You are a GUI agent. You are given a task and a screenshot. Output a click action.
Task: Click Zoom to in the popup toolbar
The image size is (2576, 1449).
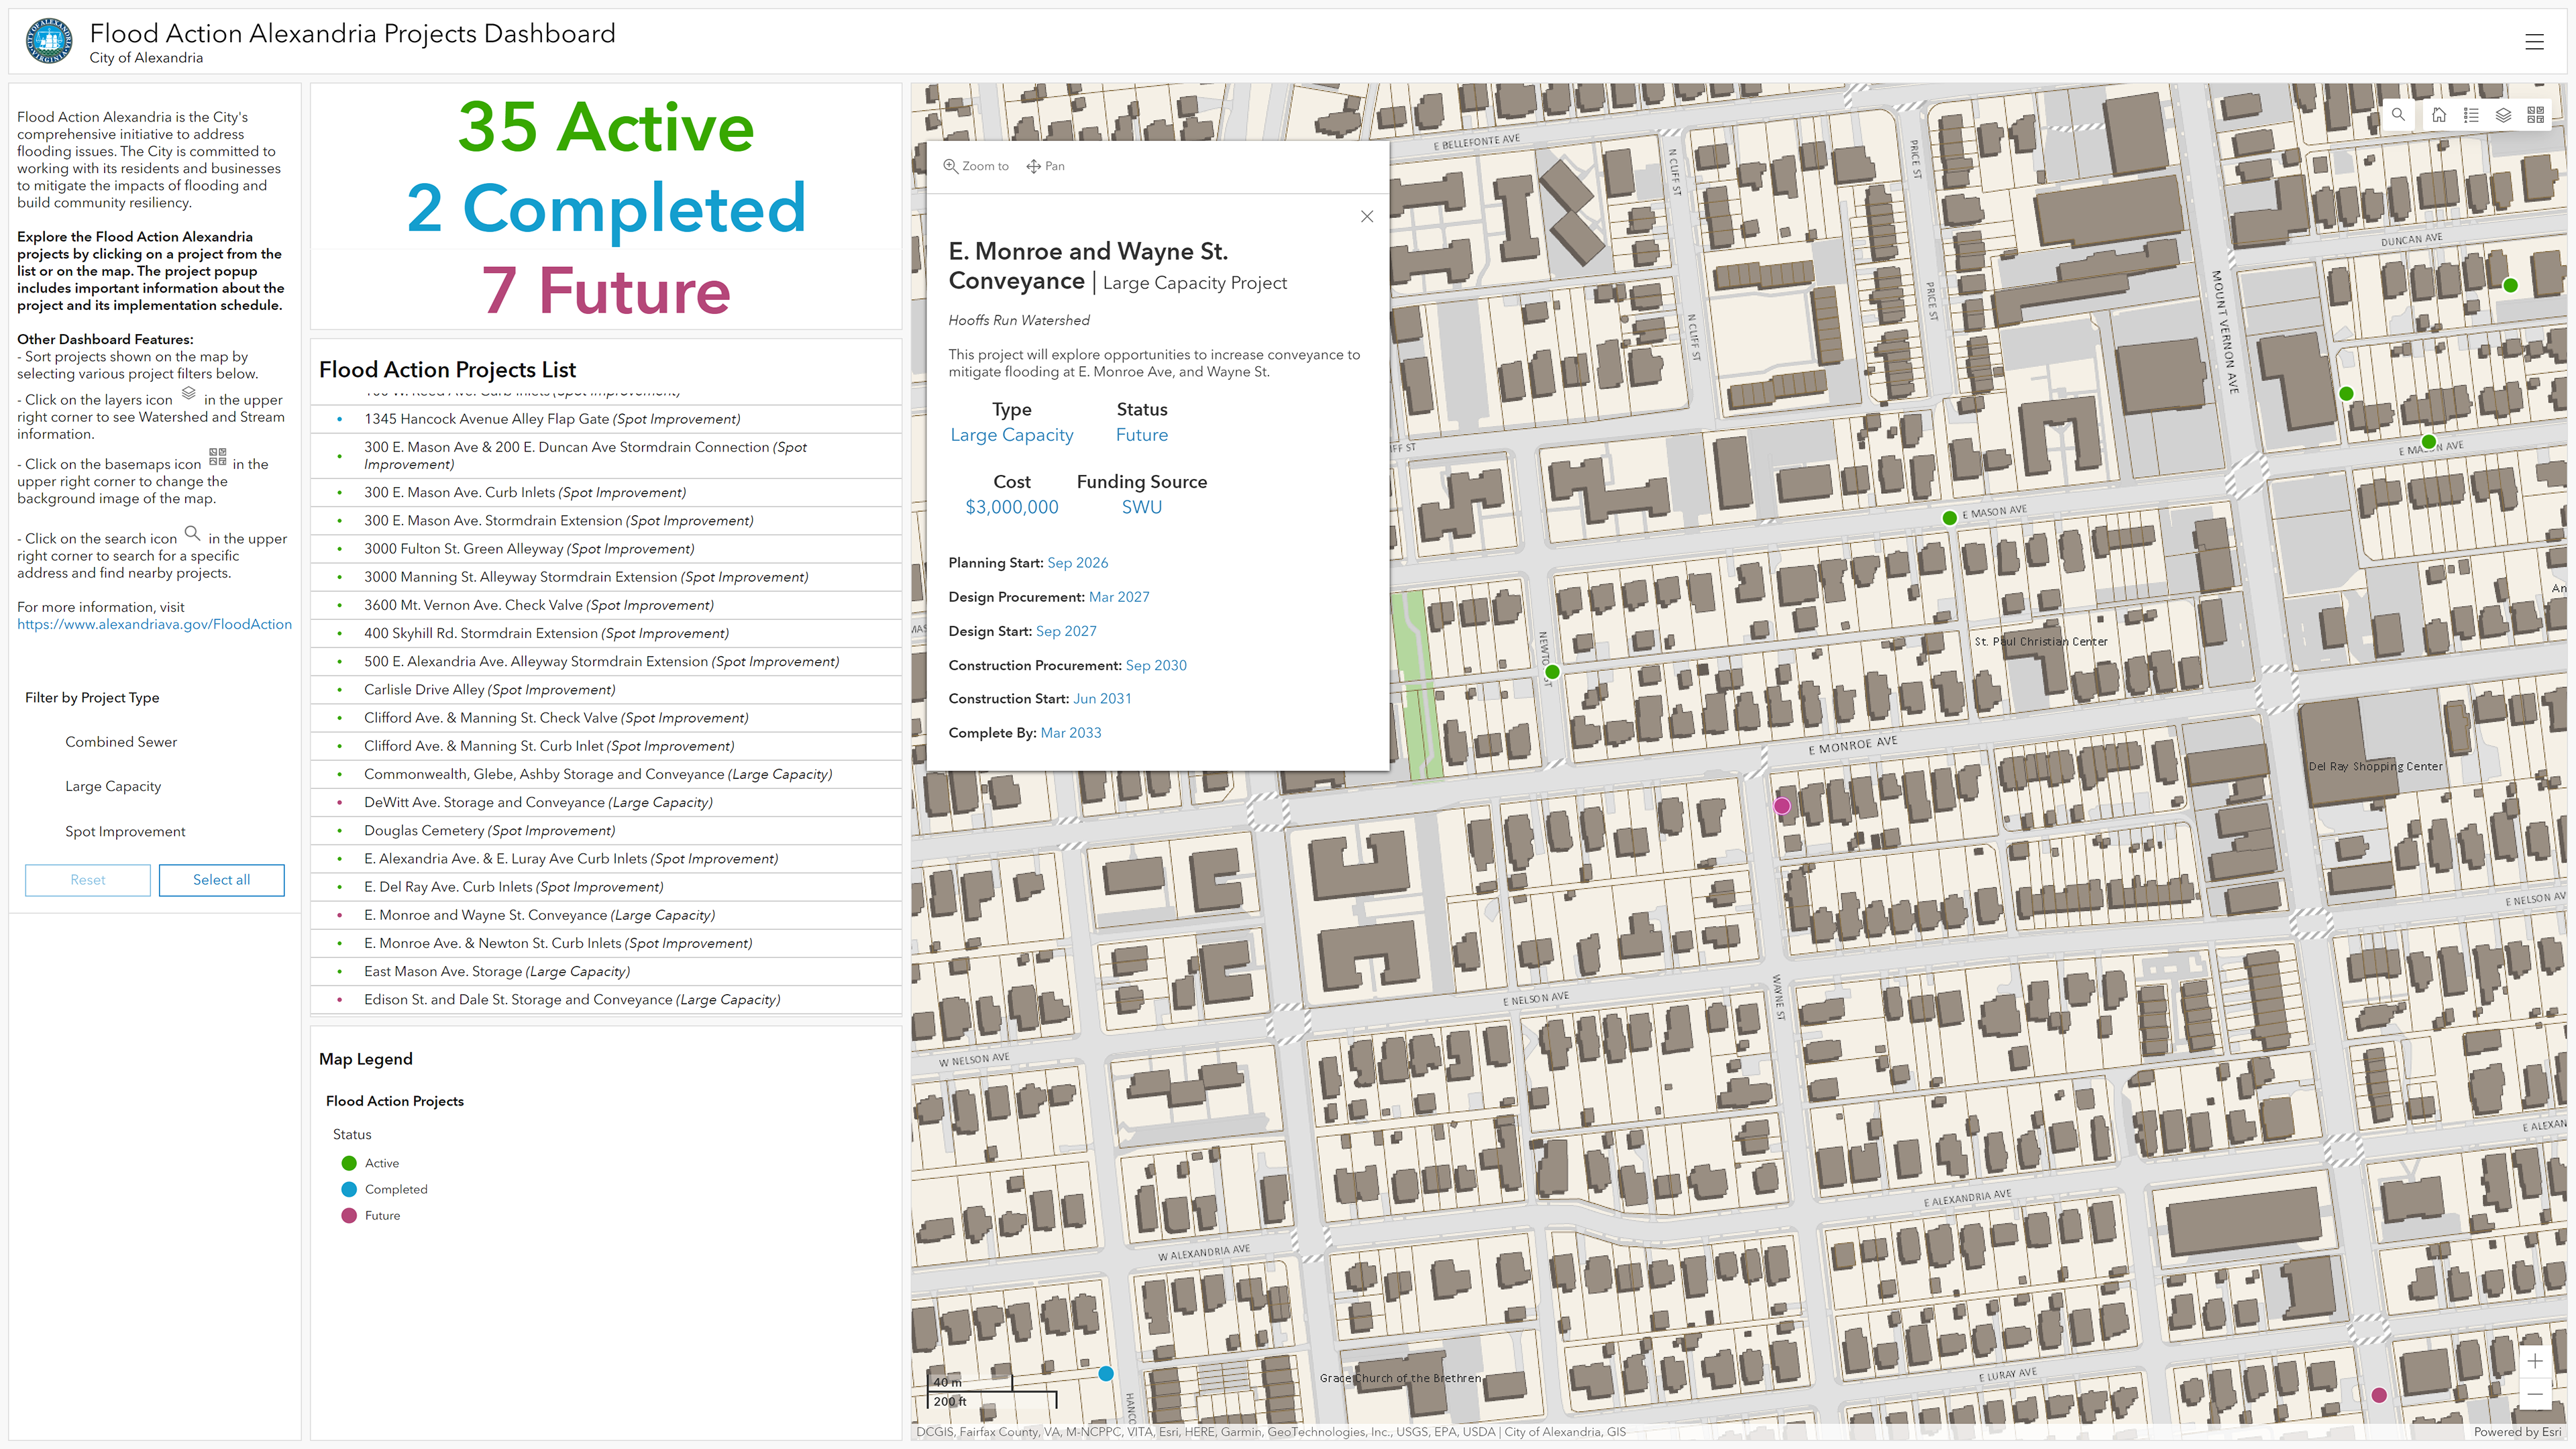click(976, 166)
